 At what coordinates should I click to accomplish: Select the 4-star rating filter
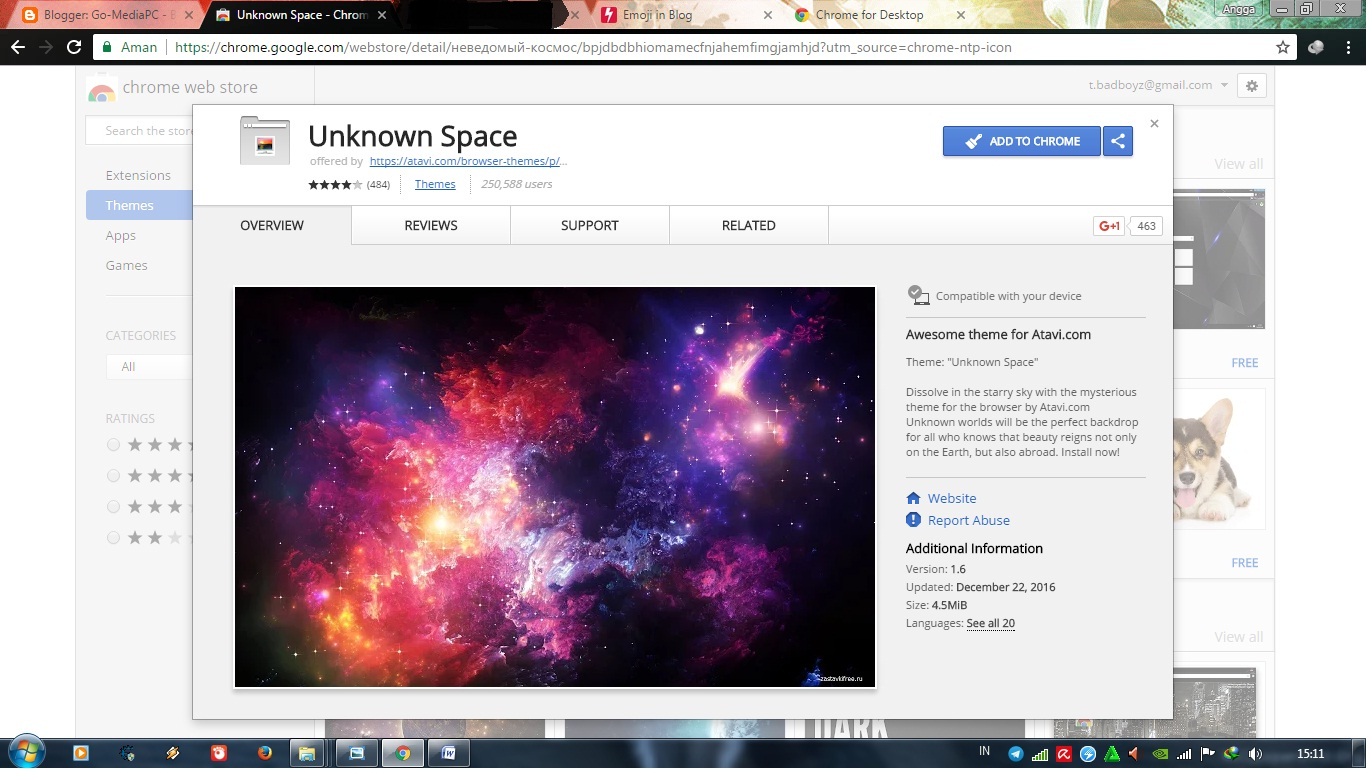click(113, 475)
